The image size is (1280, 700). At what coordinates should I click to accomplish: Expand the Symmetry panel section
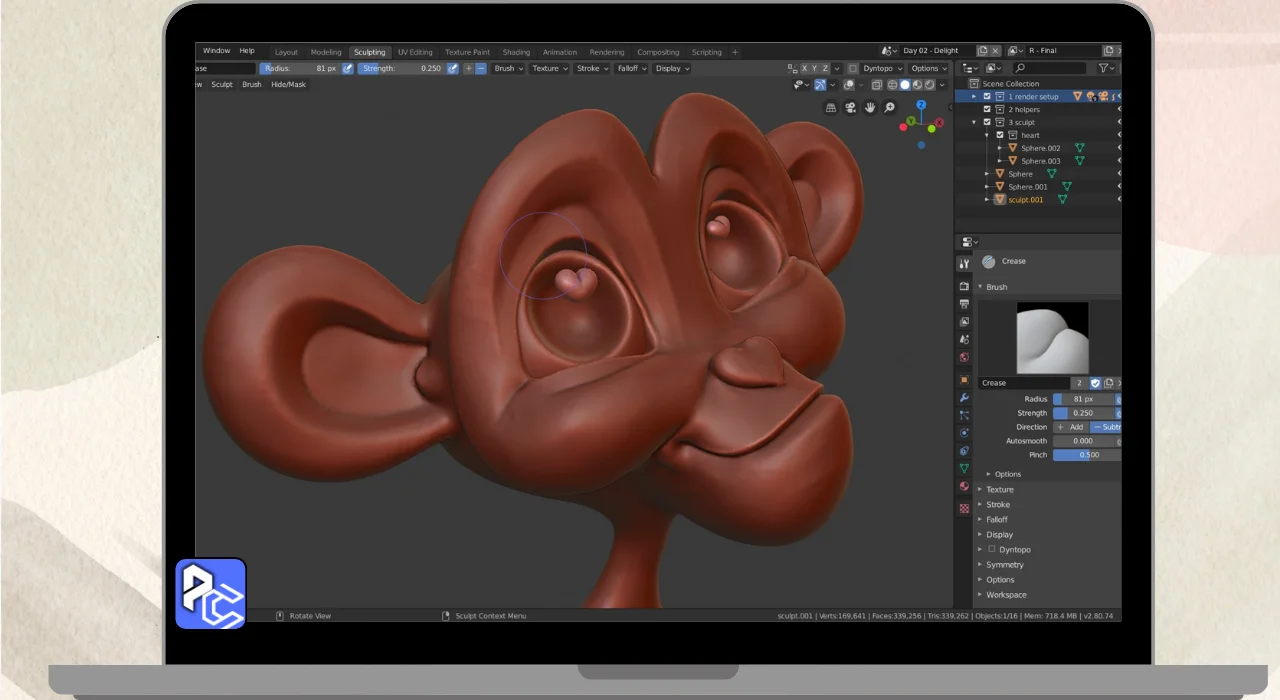point(1004,565)
